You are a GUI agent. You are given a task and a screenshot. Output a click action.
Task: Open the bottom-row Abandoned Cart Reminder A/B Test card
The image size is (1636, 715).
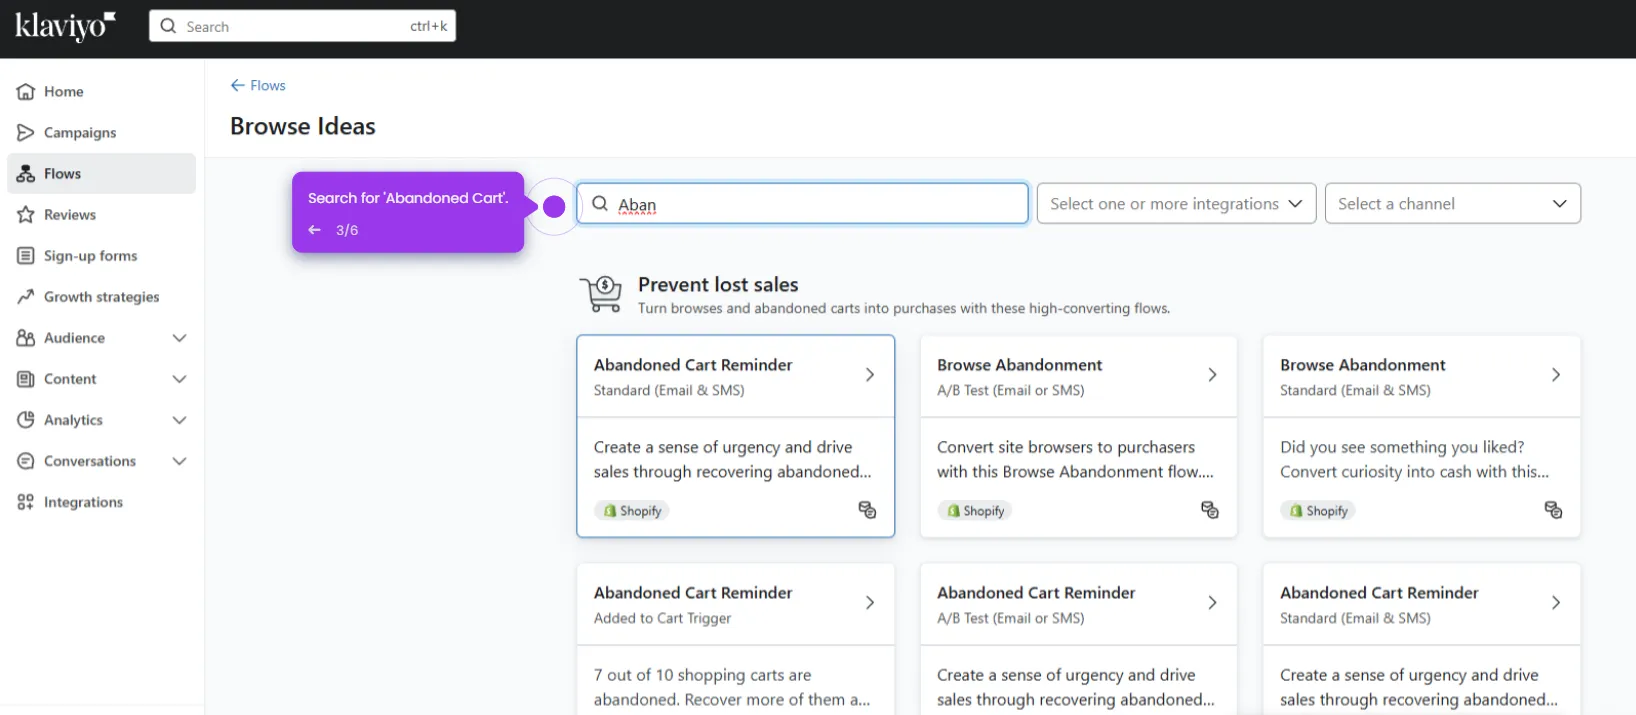tap(1078, 639)
